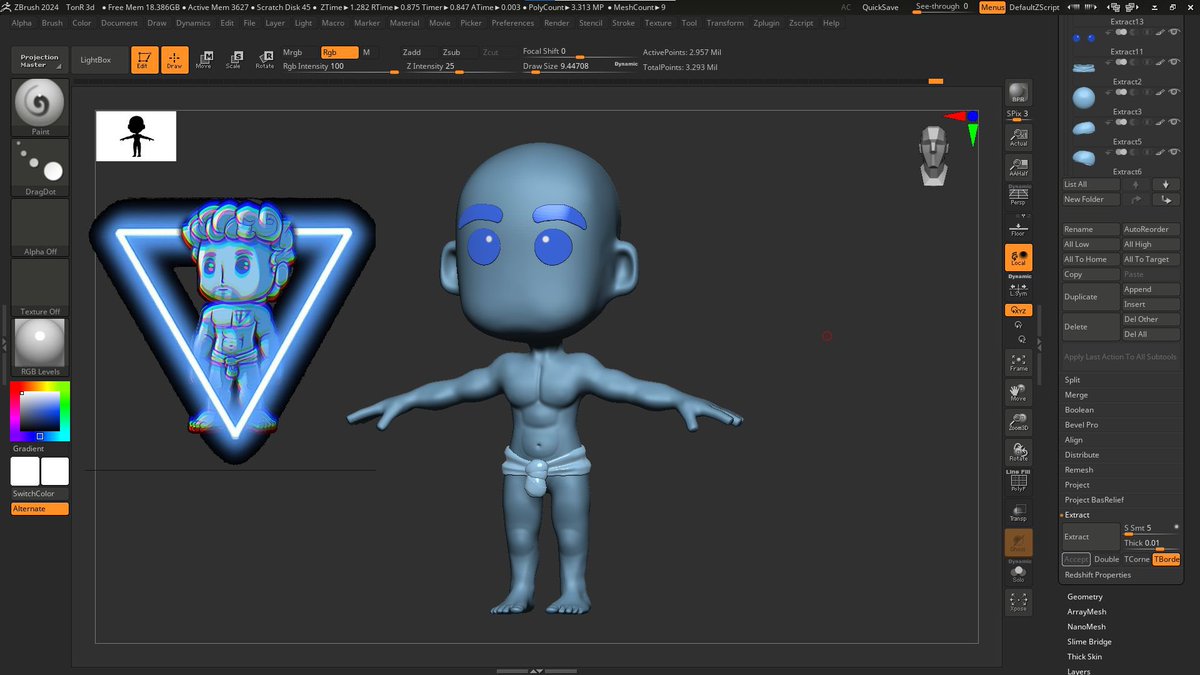This screenshot has width=1200, height=675.
Task: Click the Duplicate subtool button
Action: [1091, 297]
